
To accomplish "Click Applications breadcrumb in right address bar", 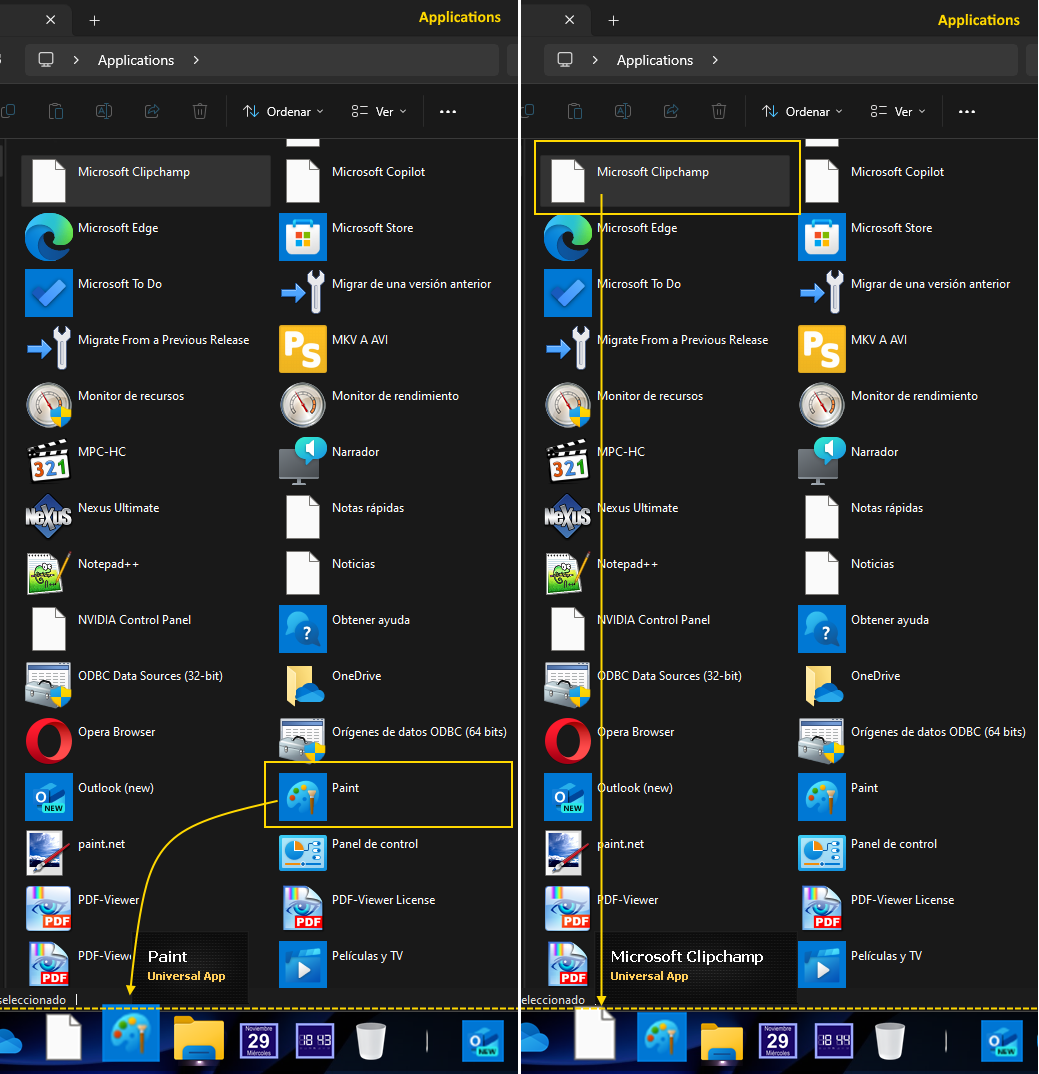I will (655, 60).
